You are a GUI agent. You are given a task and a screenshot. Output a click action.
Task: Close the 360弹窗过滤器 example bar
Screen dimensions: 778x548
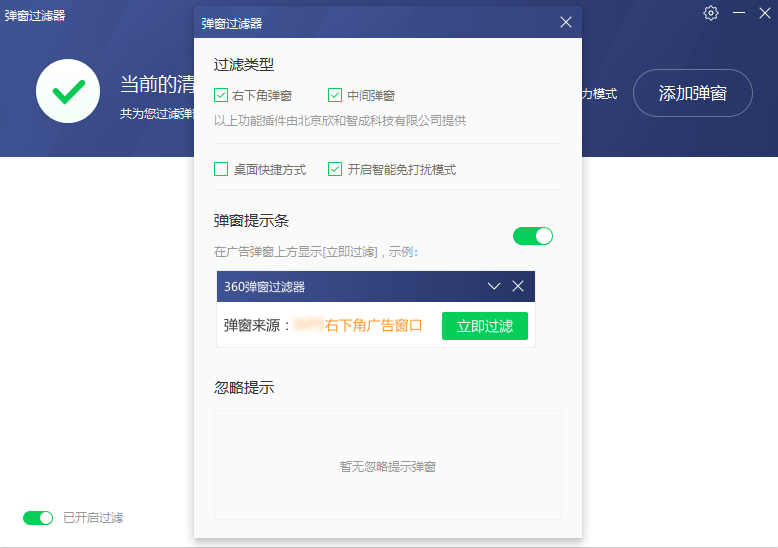pos(518,286)
